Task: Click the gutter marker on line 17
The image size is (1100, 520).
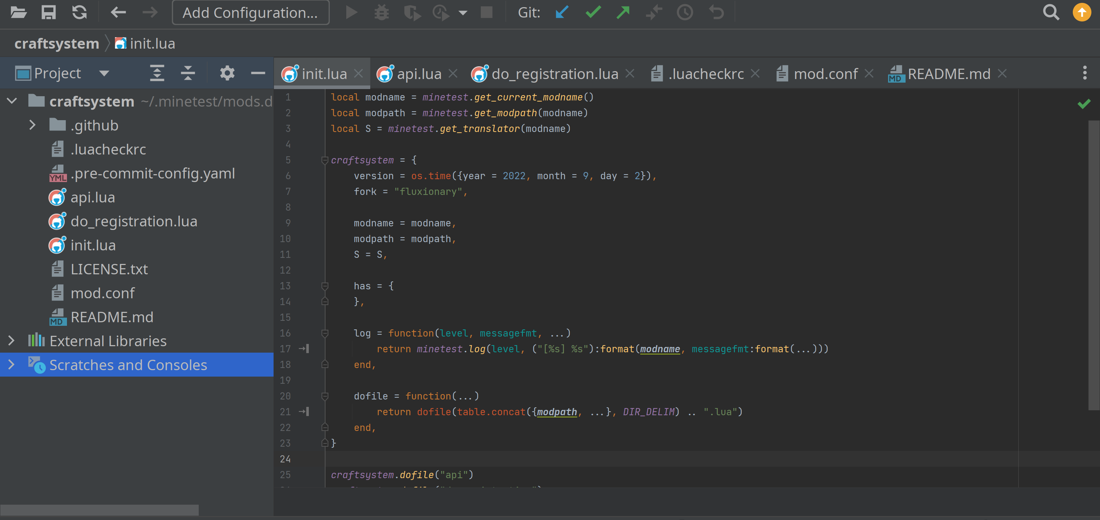Action: pyautogui.click(x=304, y=349)
